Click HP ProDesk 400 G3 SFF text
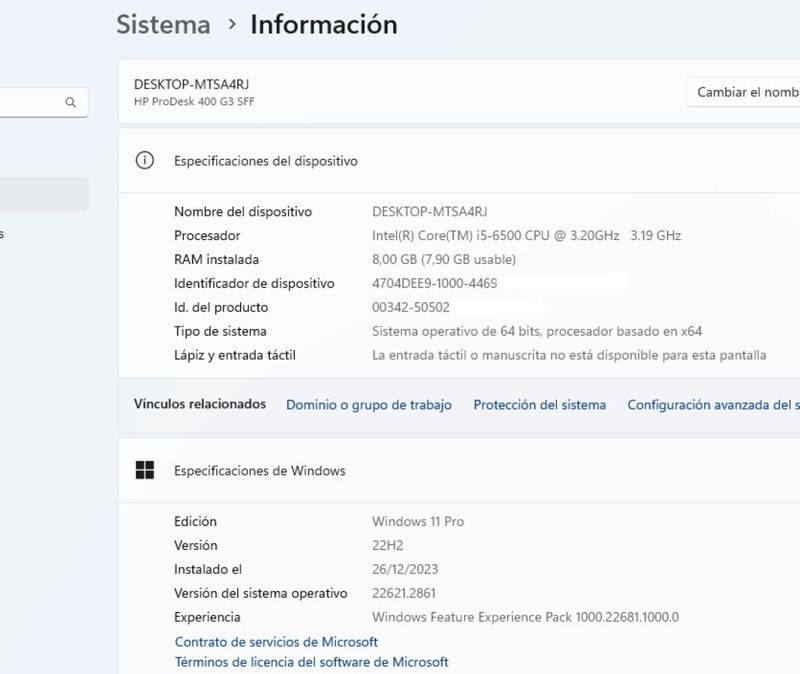Image resolution: width=800 pixels, height=674 pixels. 194,101
